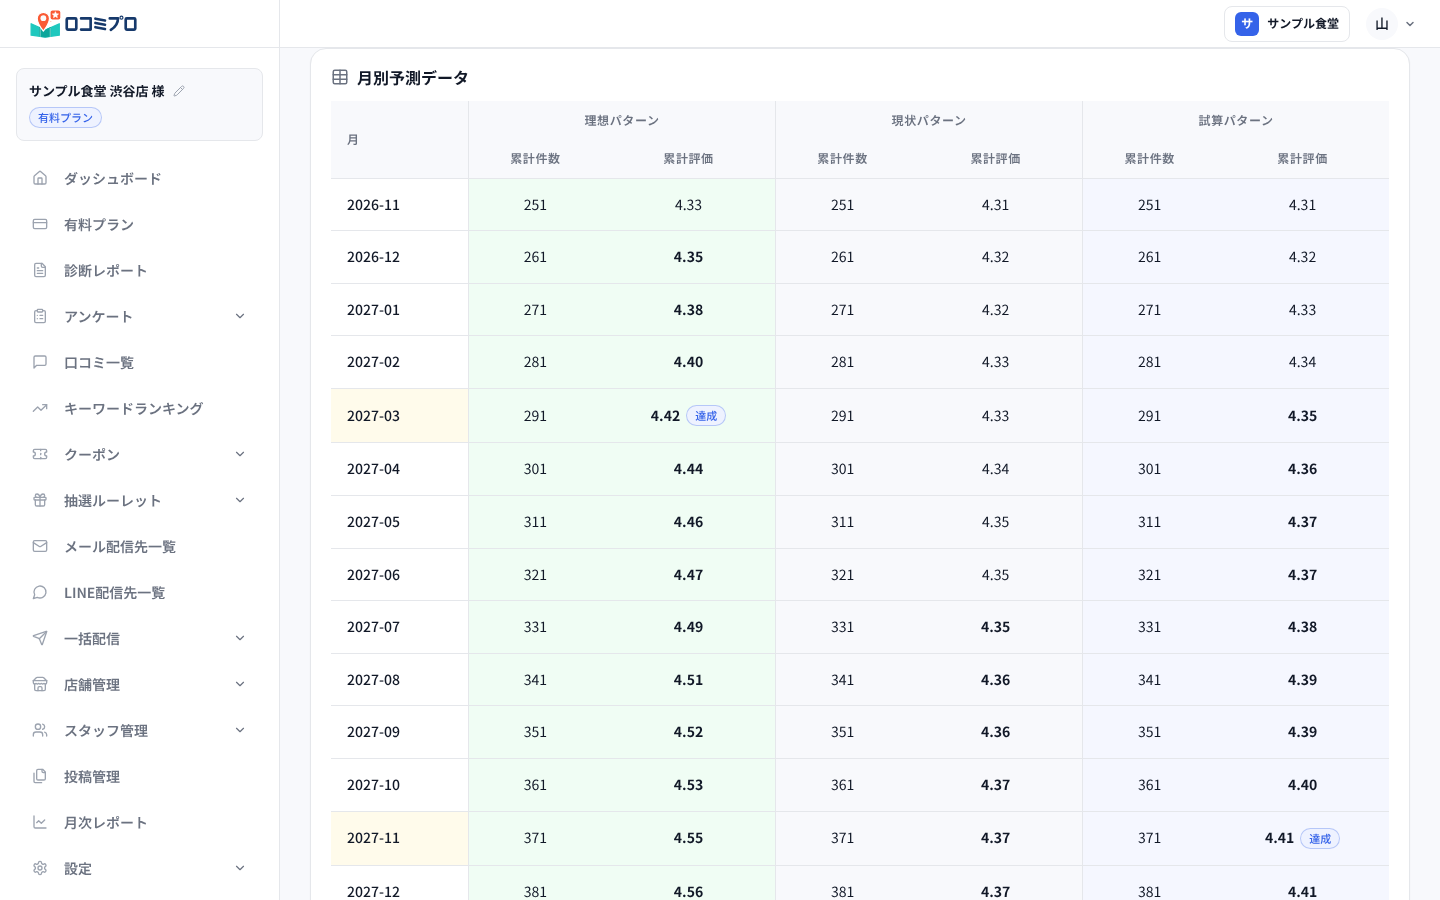Click the ダッシュボード home icon
Screen dimensions: 1440x900
pos(40,178)
